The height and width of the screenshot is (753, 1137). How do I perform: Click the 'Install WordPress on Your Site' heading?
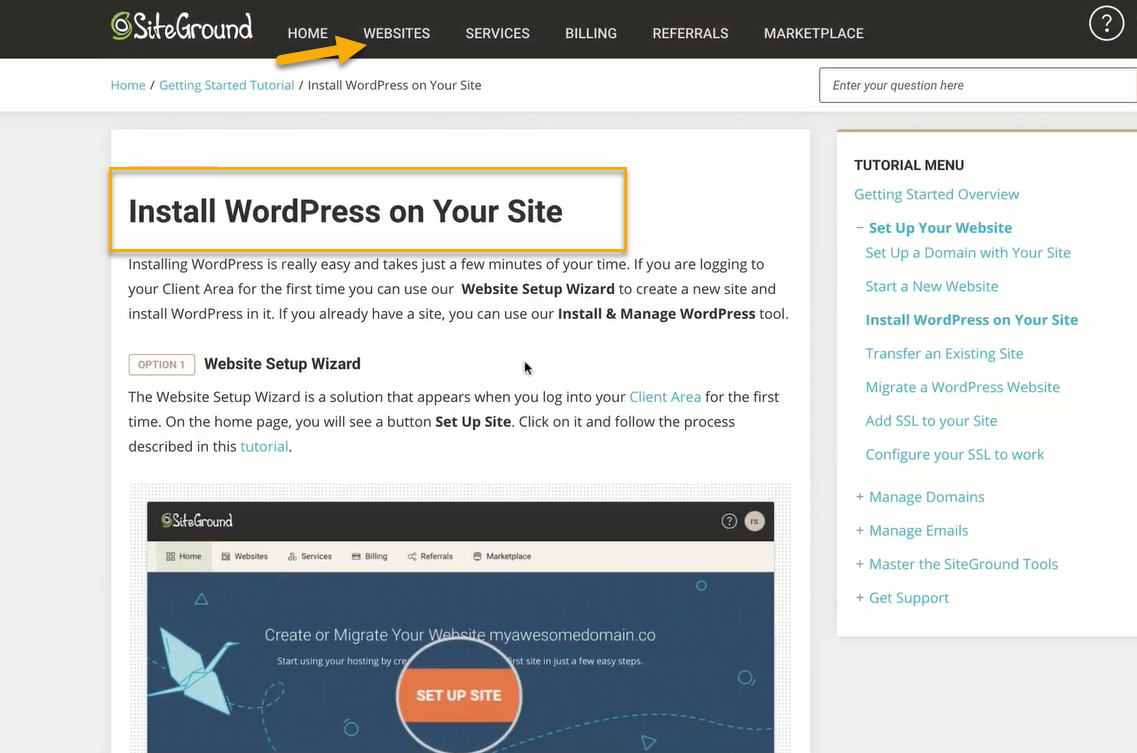pos(345,212)
